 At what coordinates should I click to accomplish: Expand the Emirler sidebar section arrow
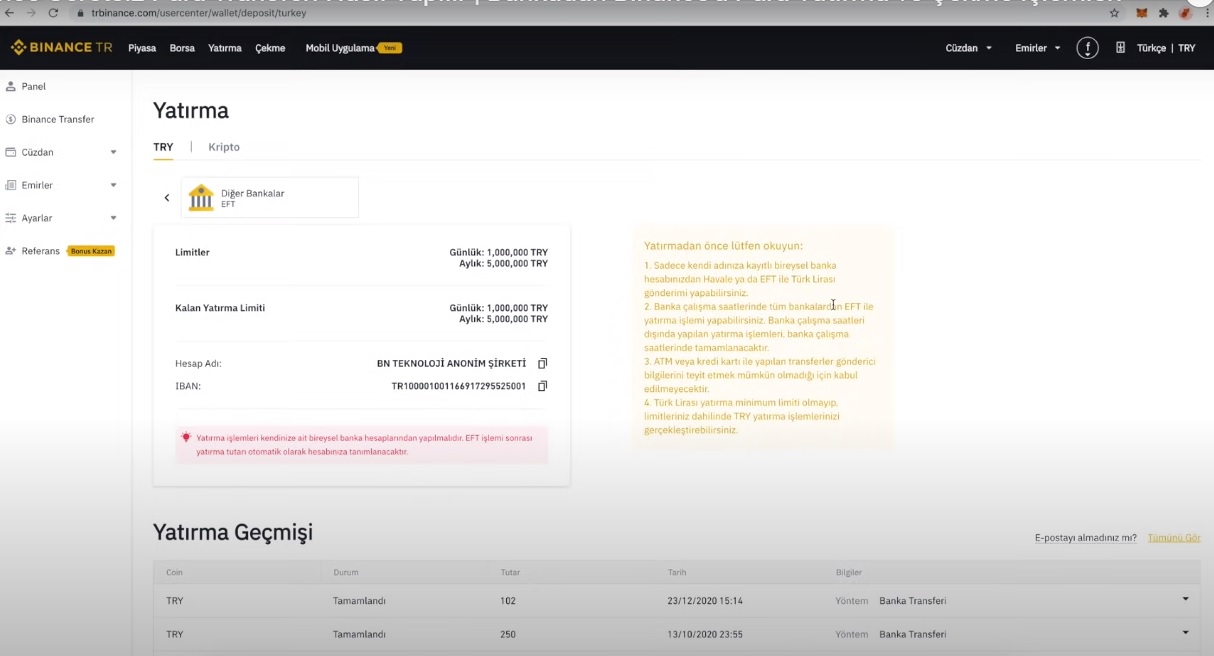(x=113, y=186)
